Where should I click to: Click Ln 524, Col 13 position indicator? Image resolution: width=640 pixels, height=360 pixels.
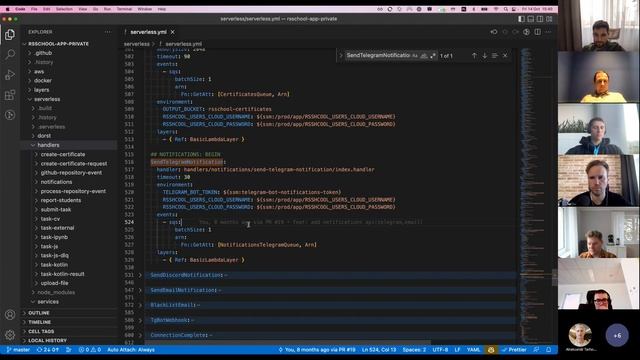[x=379, y=350]
